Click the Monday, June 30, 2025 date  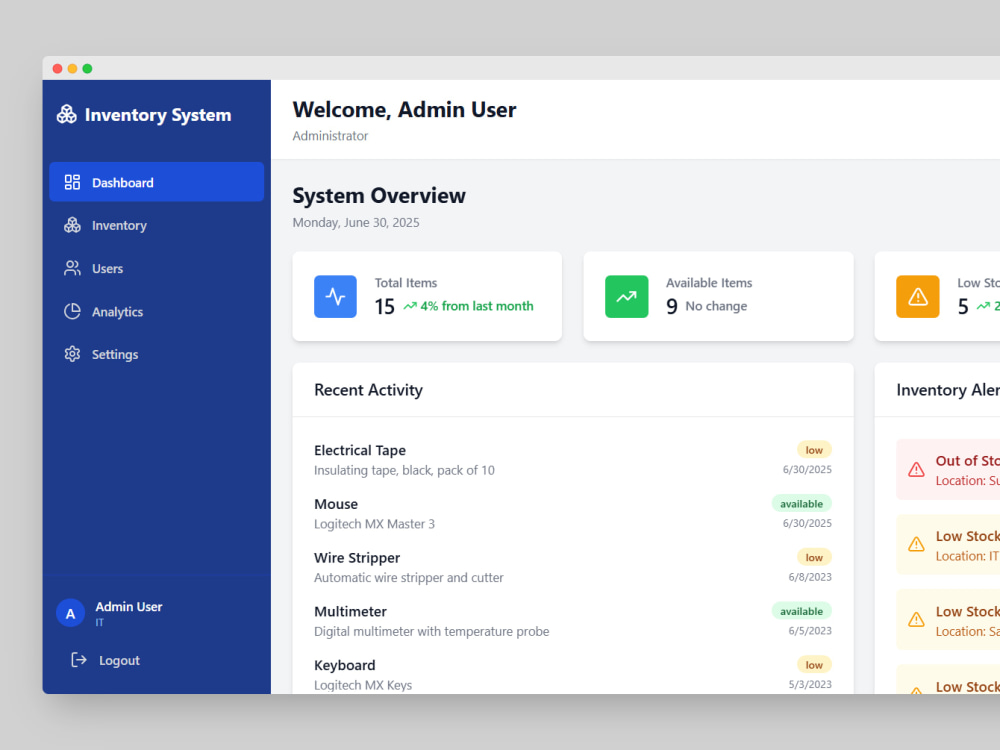[x=356, y=223]
